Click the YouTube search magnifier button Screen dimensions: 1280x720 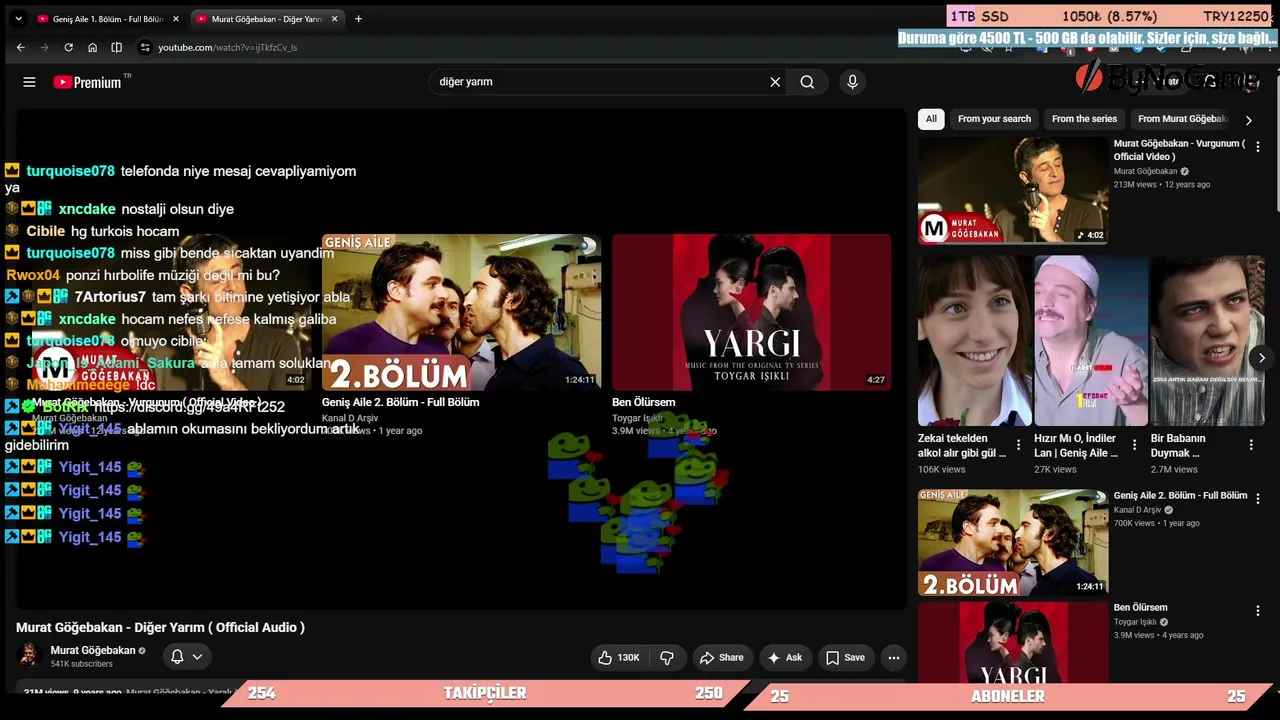pos(807,82)
